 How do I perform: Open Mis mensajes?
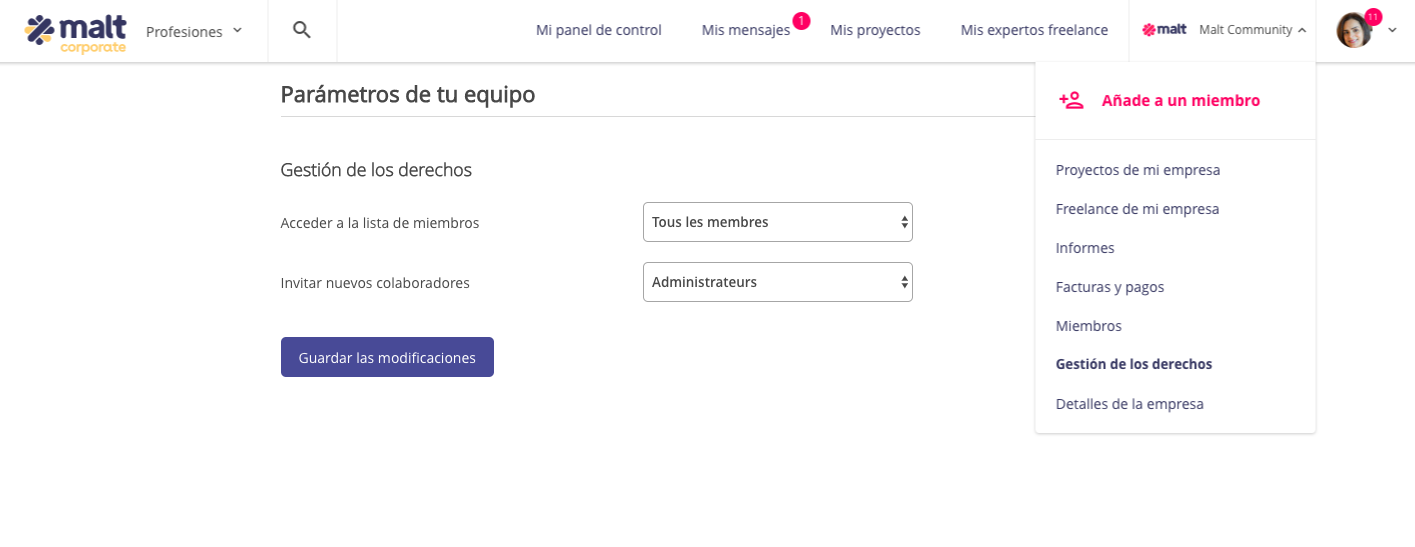click(746, 30)
